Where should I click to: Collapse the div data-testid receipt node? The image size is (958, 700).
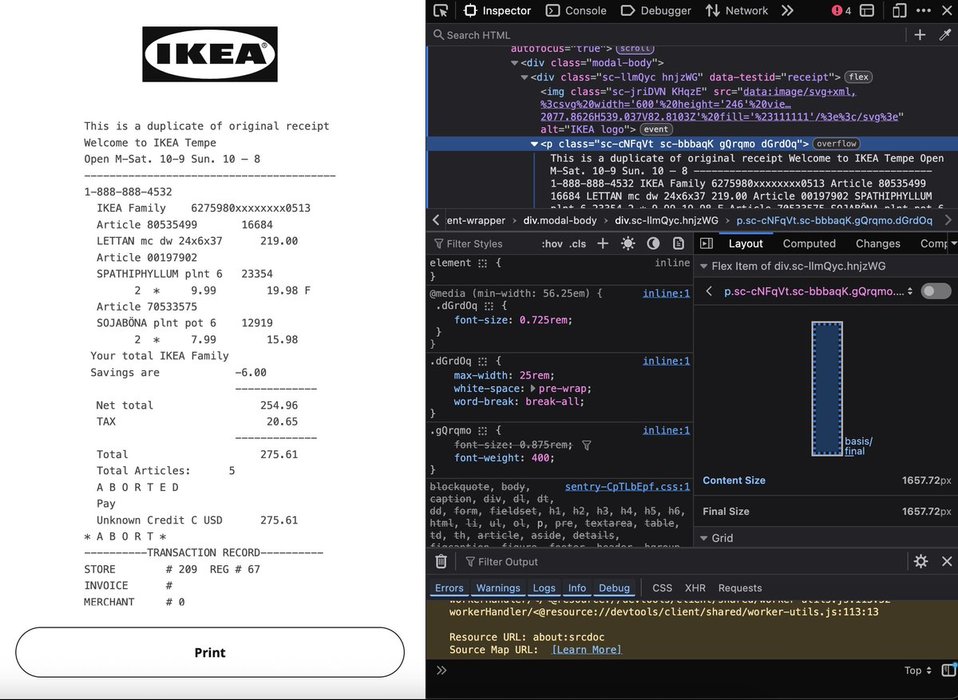[524, 77]
